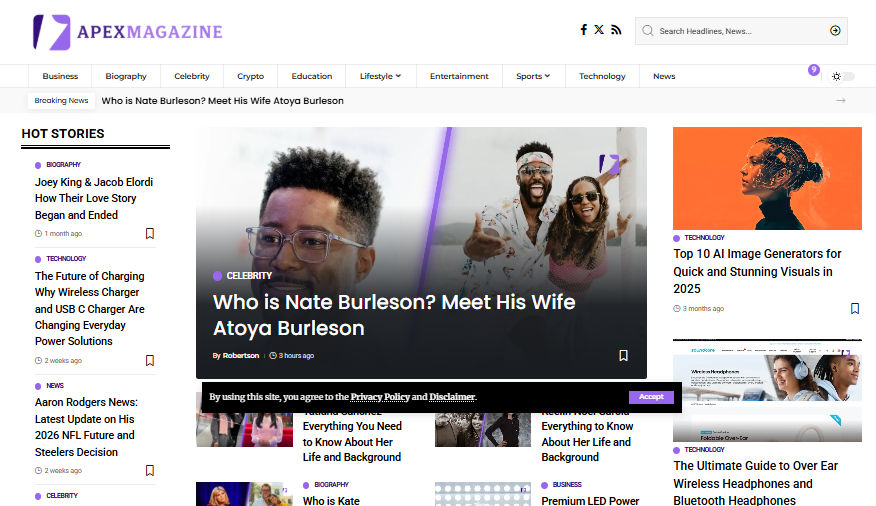876x506 pixels.
Task: Open the breaking news Nate Burleson headline
Action: click(x=222, y=101)
